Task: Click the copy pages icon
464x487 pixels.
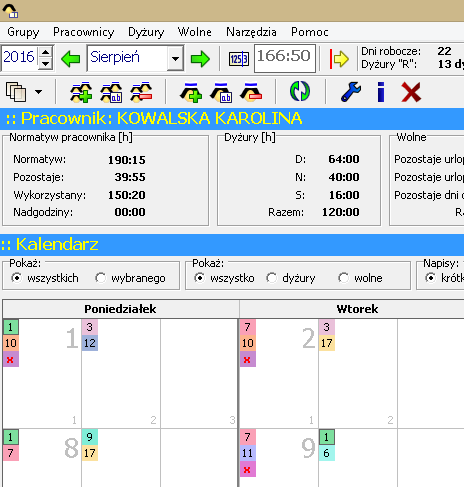Action: (16, 92)
